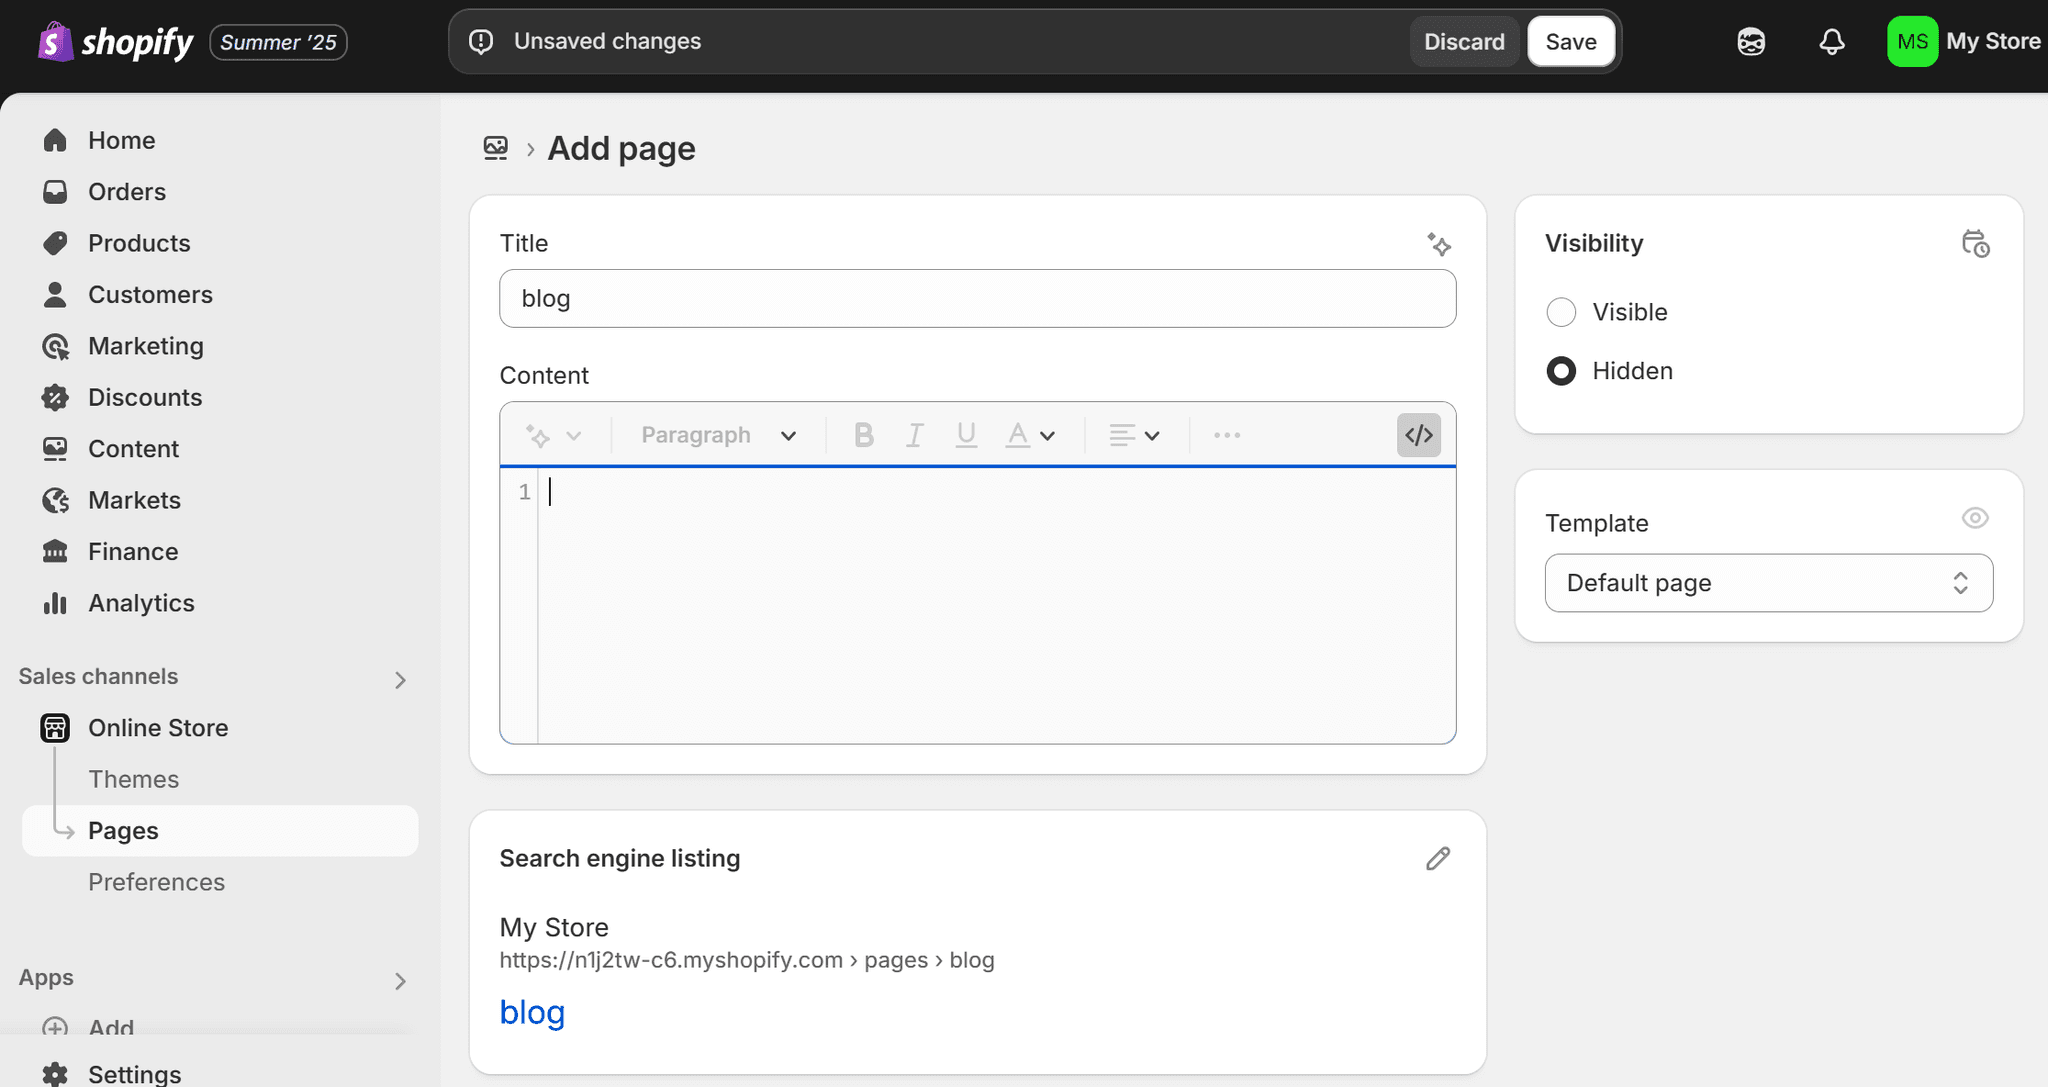Click the Products tag icon
The image size is (2048, 1087).
point(55,243)
